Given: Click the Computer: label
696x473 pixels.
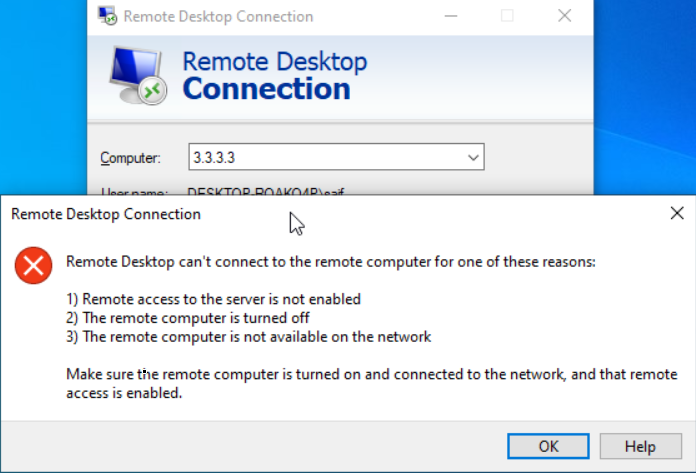Looking at the screenshot, I should pos(130,158).
